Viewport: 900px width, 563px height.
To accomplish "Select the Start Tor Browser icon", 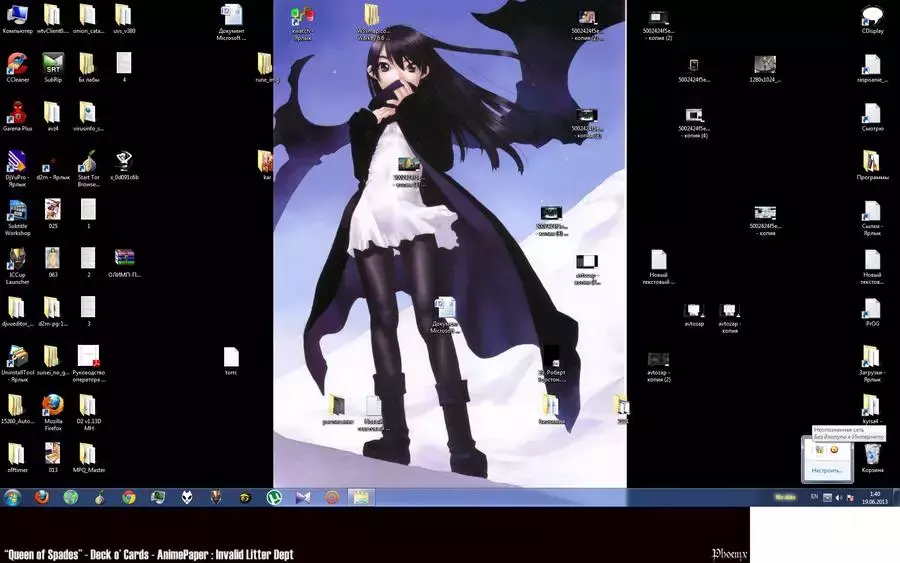I will click(x=88, y=168).
